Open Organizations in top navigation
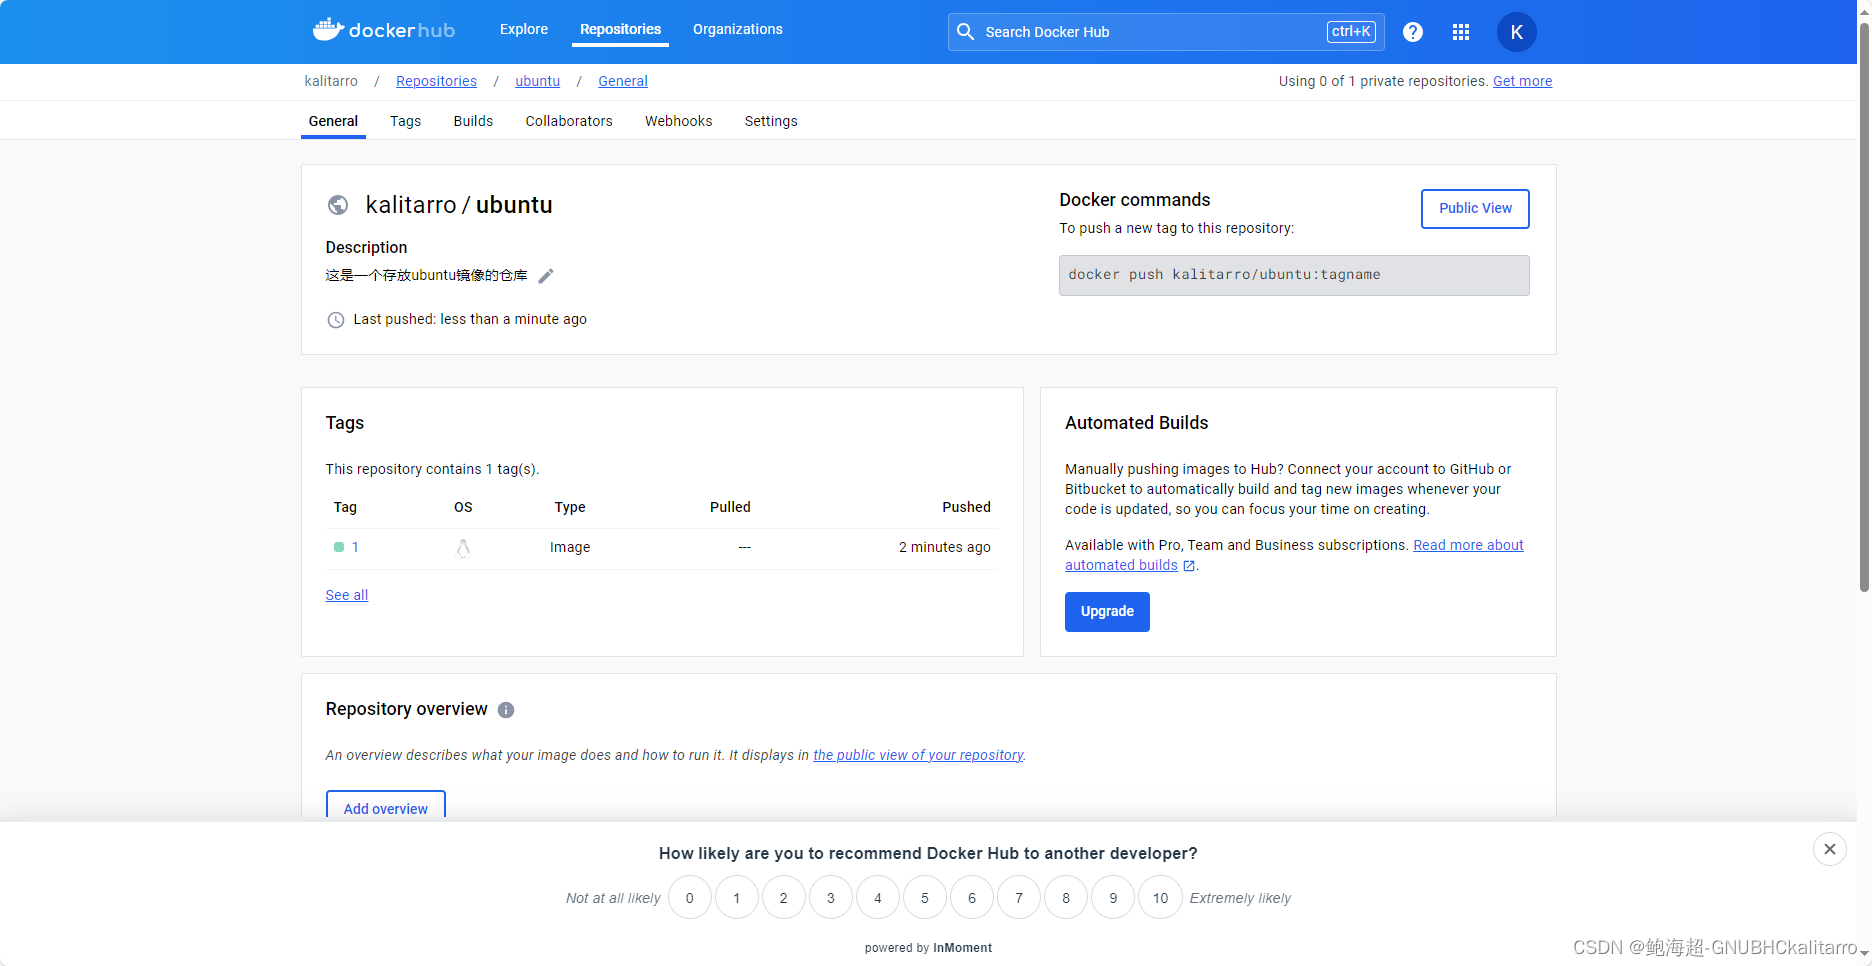Viewport: 1872px width, 966px height. pyautogui.click(x=738, y=29)
